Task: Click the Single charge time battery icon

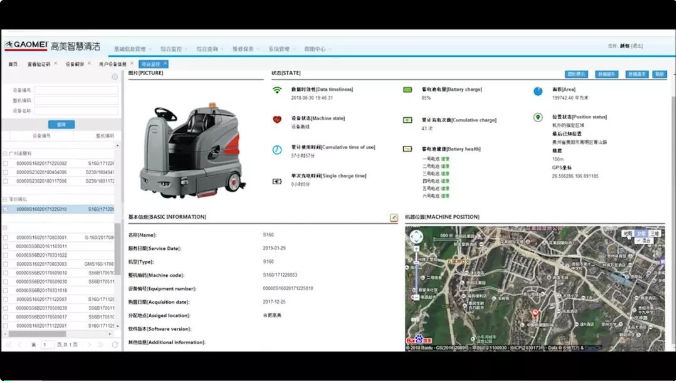Action: coord(277,181)
